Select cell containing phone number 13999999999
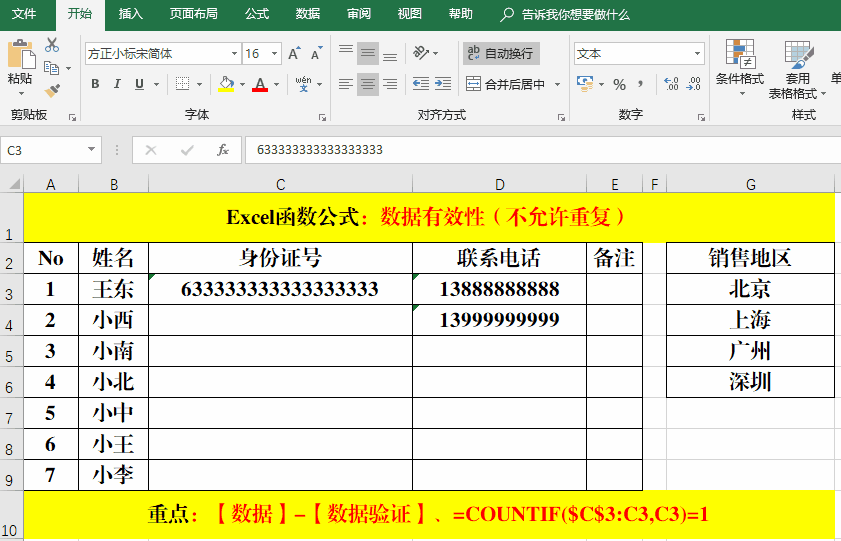Screen dimensions: 841x541 pos(499,320)
